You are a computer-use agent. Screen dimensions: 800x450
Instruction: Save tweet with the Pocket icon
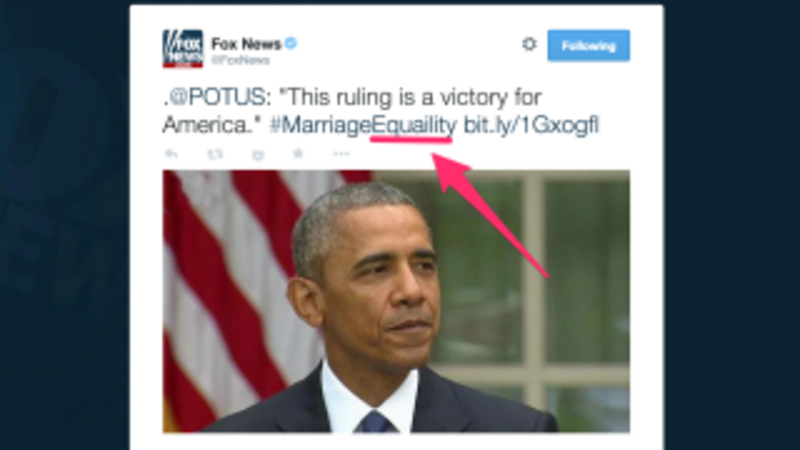point(258,154)
